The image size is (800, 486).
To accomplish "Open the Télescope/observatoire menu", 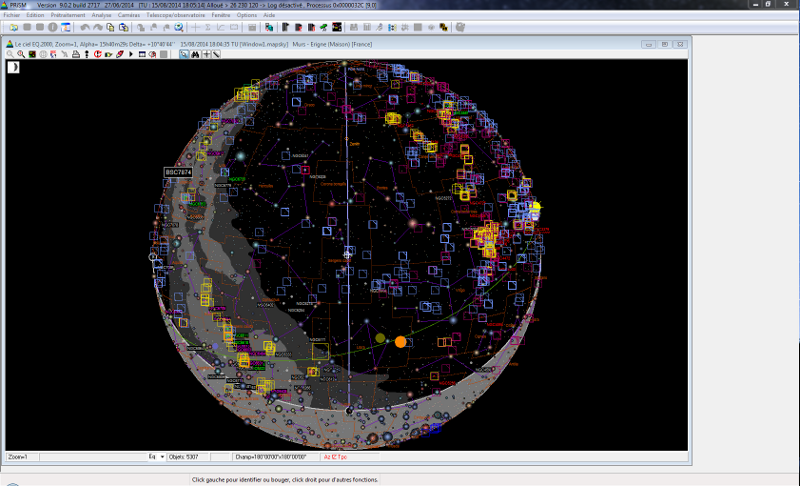I will 175,16.
